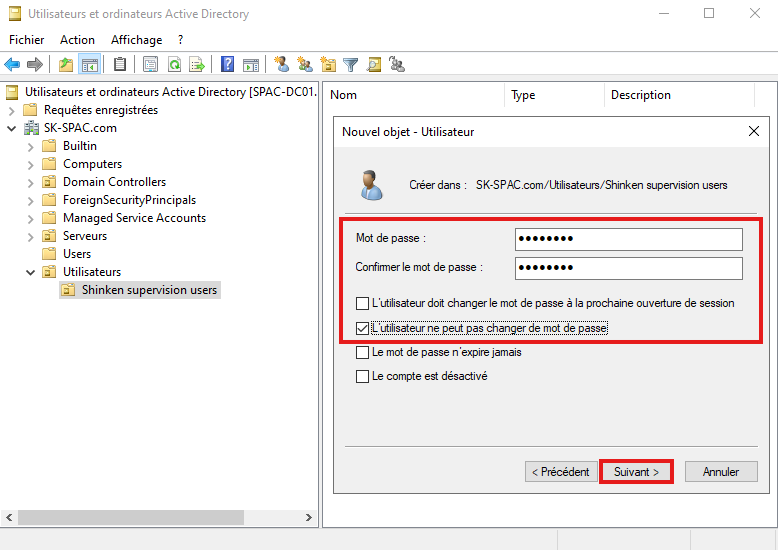Open the Affichage menu
The image size is (778, 550).
pos(136,40)
